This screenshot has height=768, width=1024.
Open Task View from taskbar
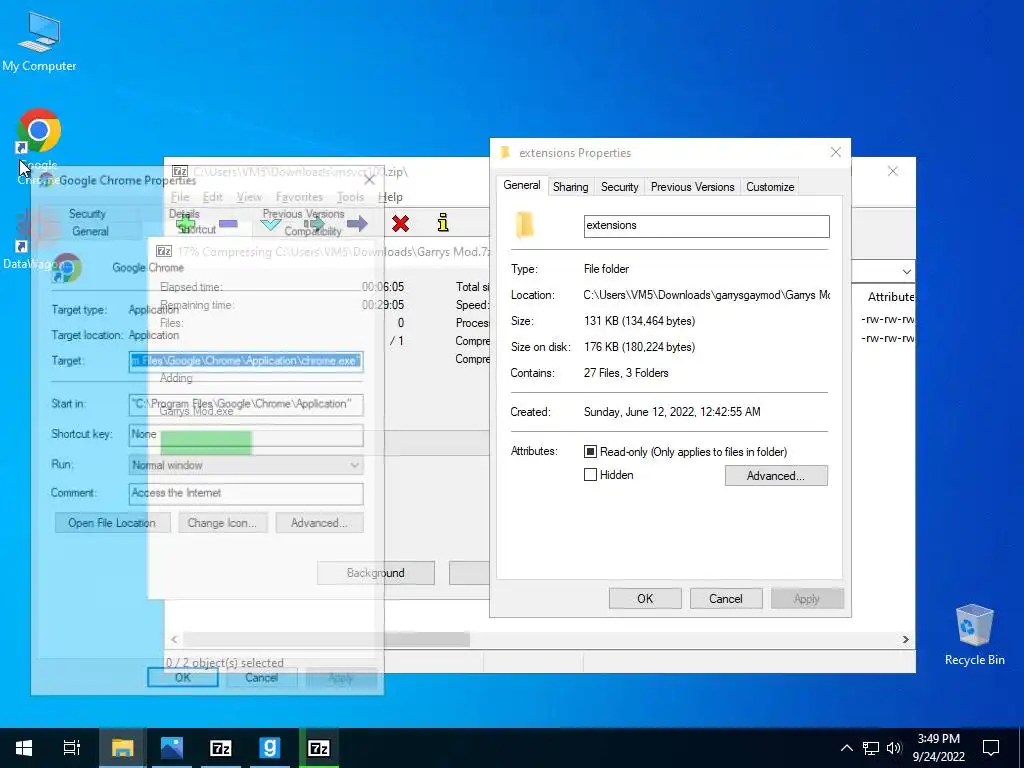[72, 748]
